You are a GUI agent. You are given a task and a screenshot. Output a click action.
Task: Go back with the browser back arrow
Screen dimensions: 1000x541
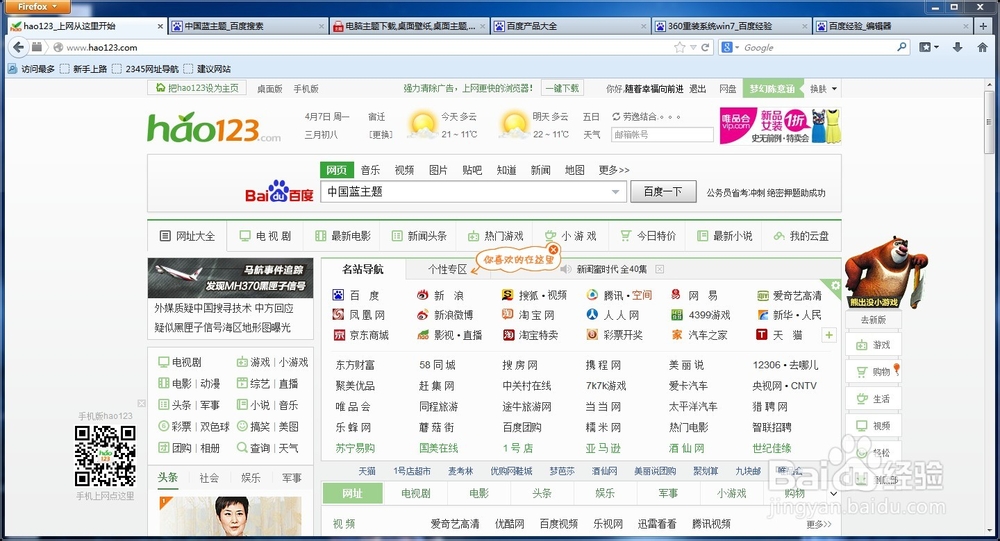pyautogui.click(x=18, y=47)
